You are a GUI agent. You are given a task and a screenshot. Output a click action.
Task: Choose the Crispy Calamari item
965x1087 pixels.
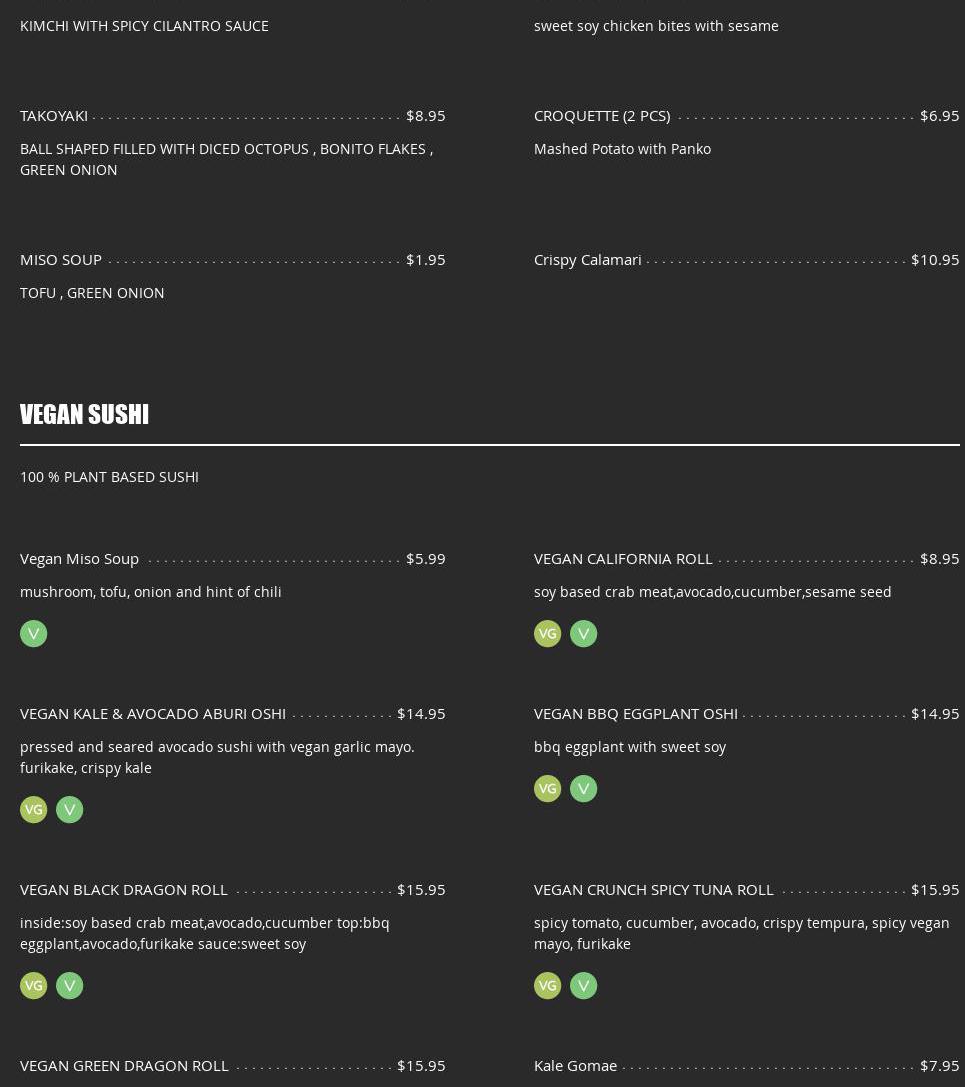click(x=588, y=259)
